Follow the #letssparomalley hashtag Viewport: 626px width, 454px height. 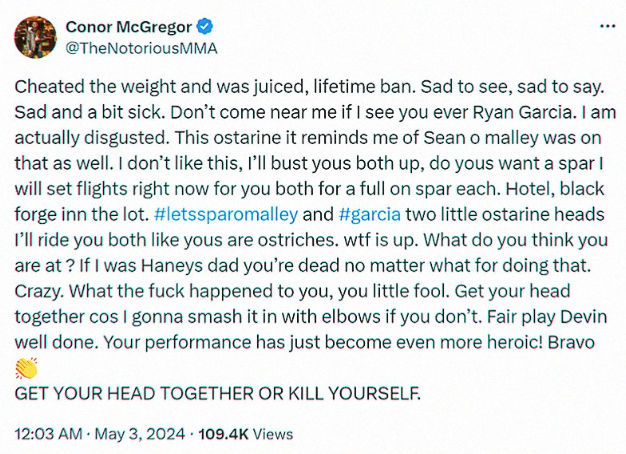[226, 214]
